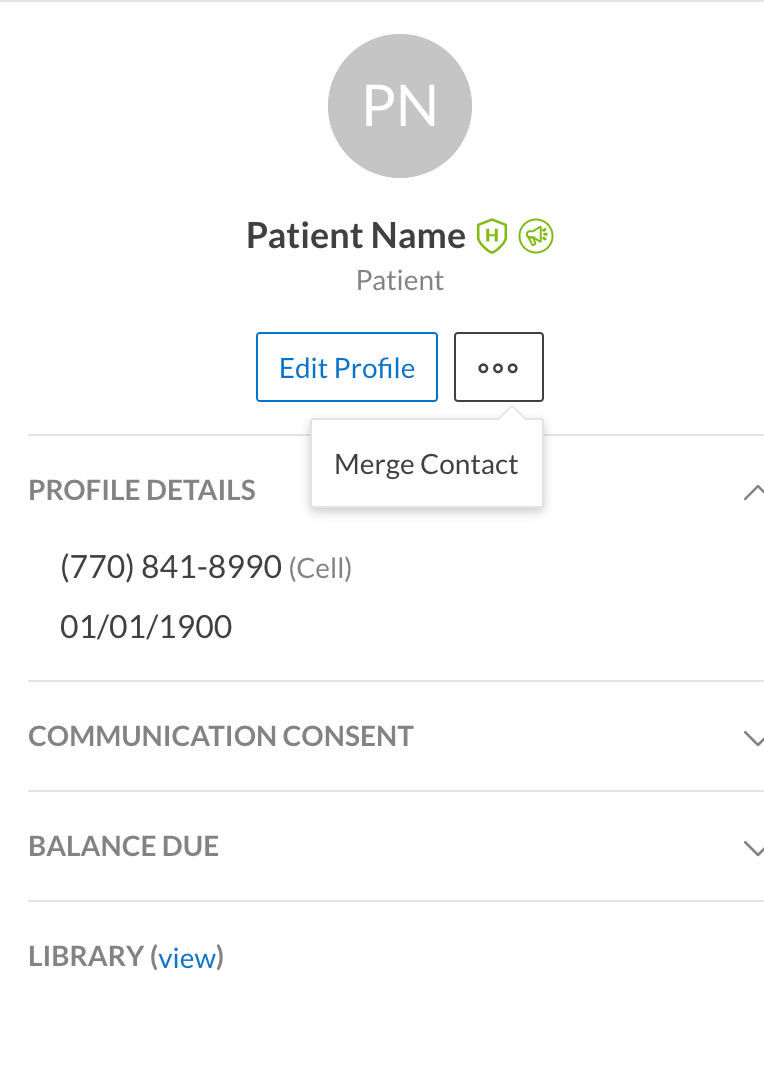
Task: Open the three-dot more options button
Action: tap(498, 367)
